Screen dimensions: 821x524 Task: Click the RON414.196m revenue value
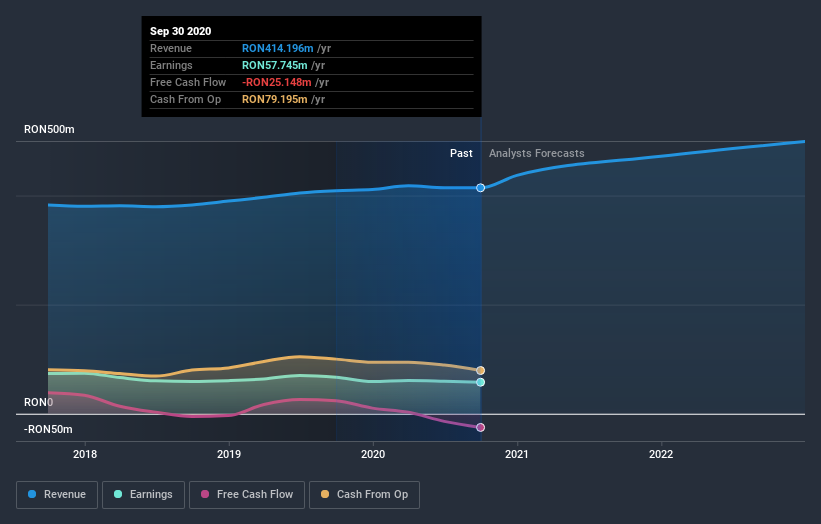point(278,48)
